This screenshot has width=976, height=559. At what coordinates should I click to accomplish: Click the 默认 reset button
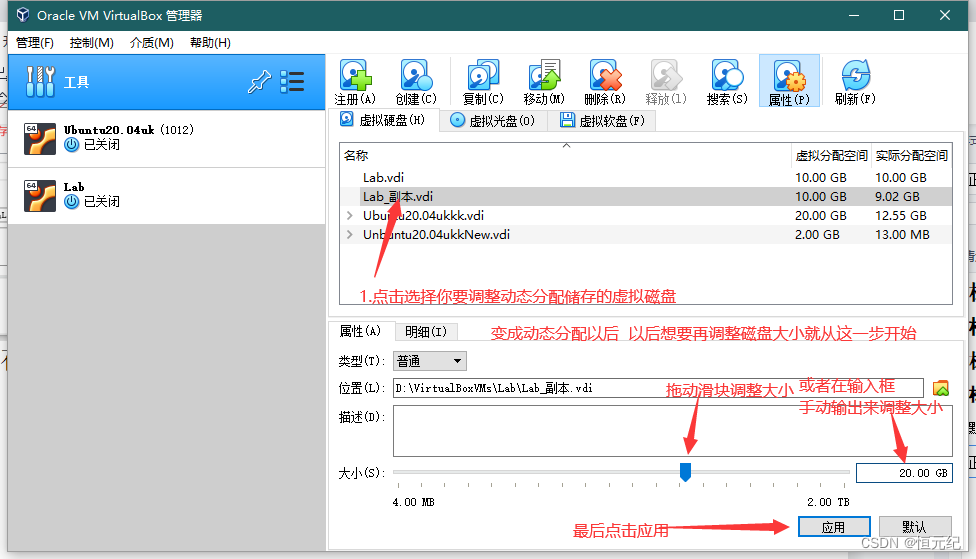tap(915, 527)
